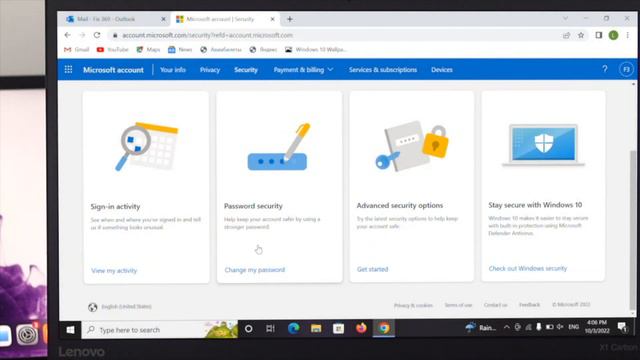Switch to the Mail Outlook browser tab
Viewport: 640px width, 360px height.
pos(114,19)
